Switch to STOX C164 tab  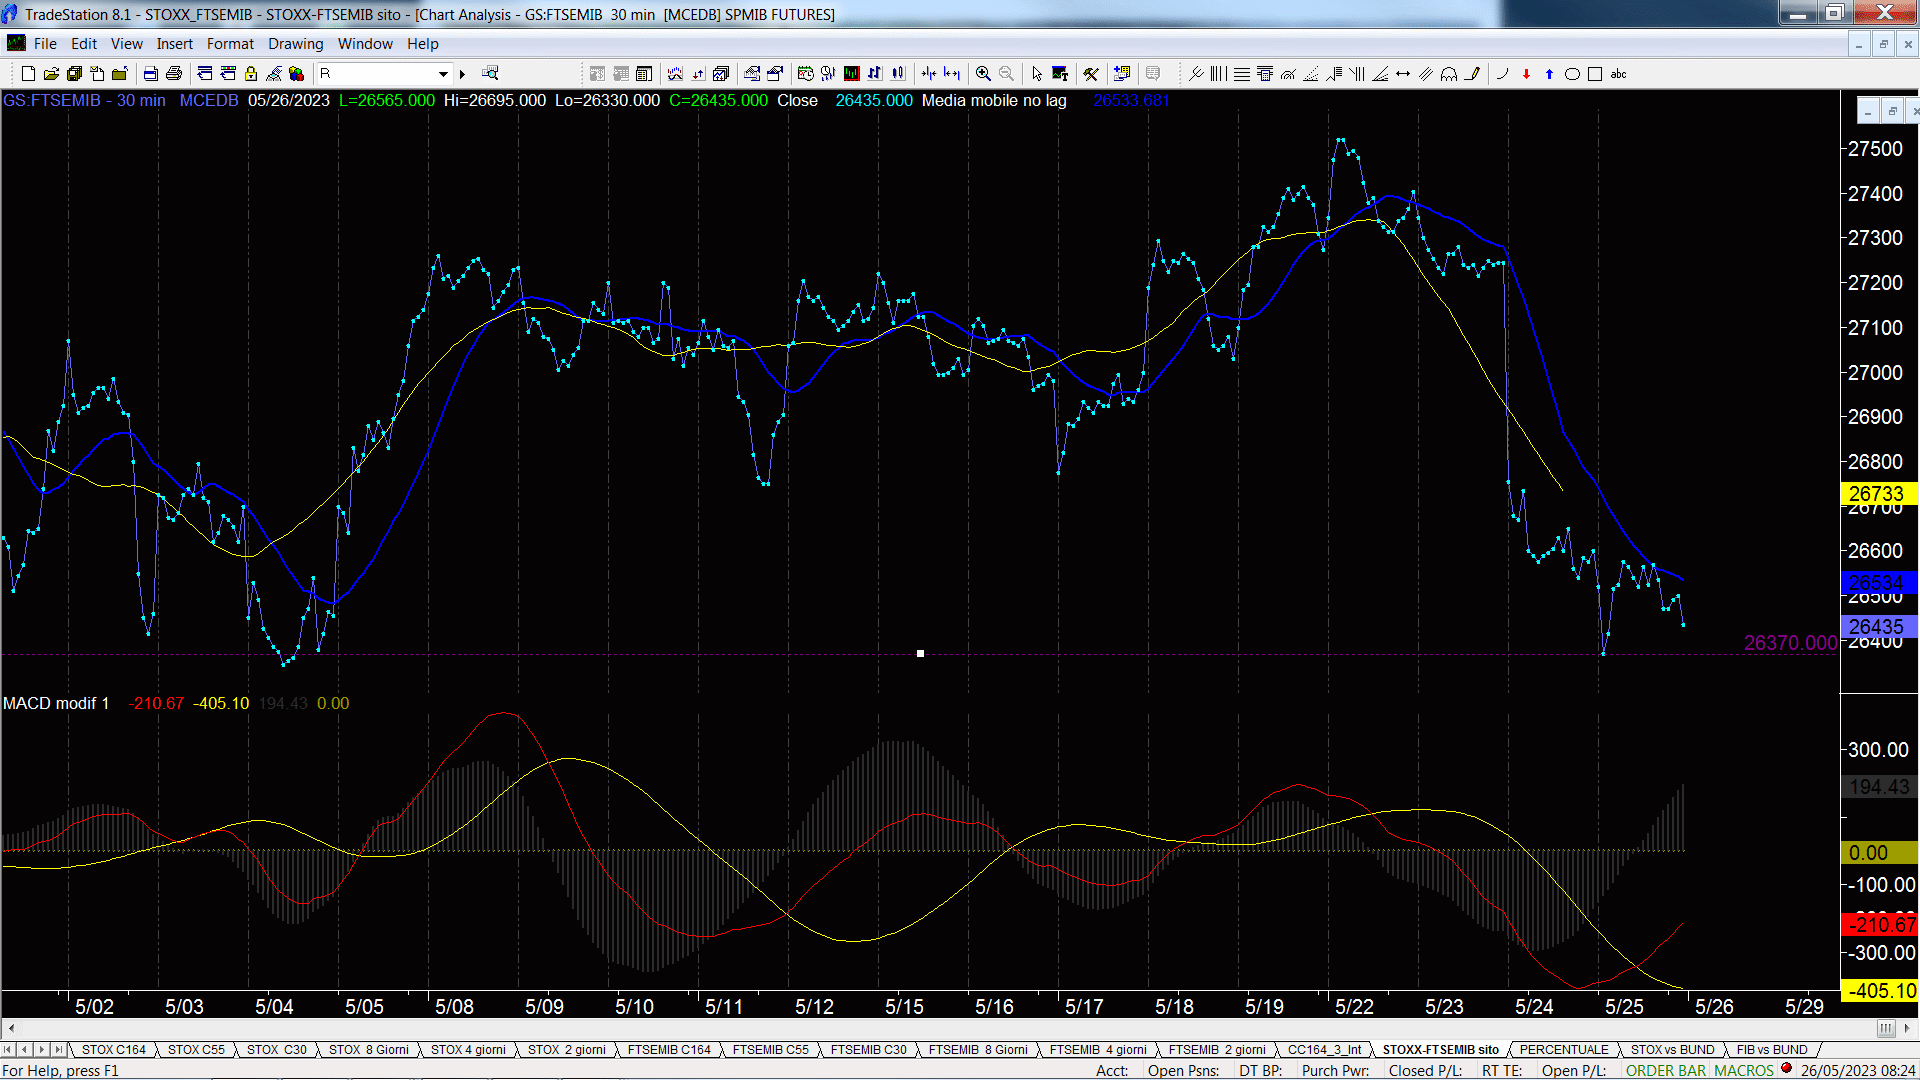[x=113, y=1050]
